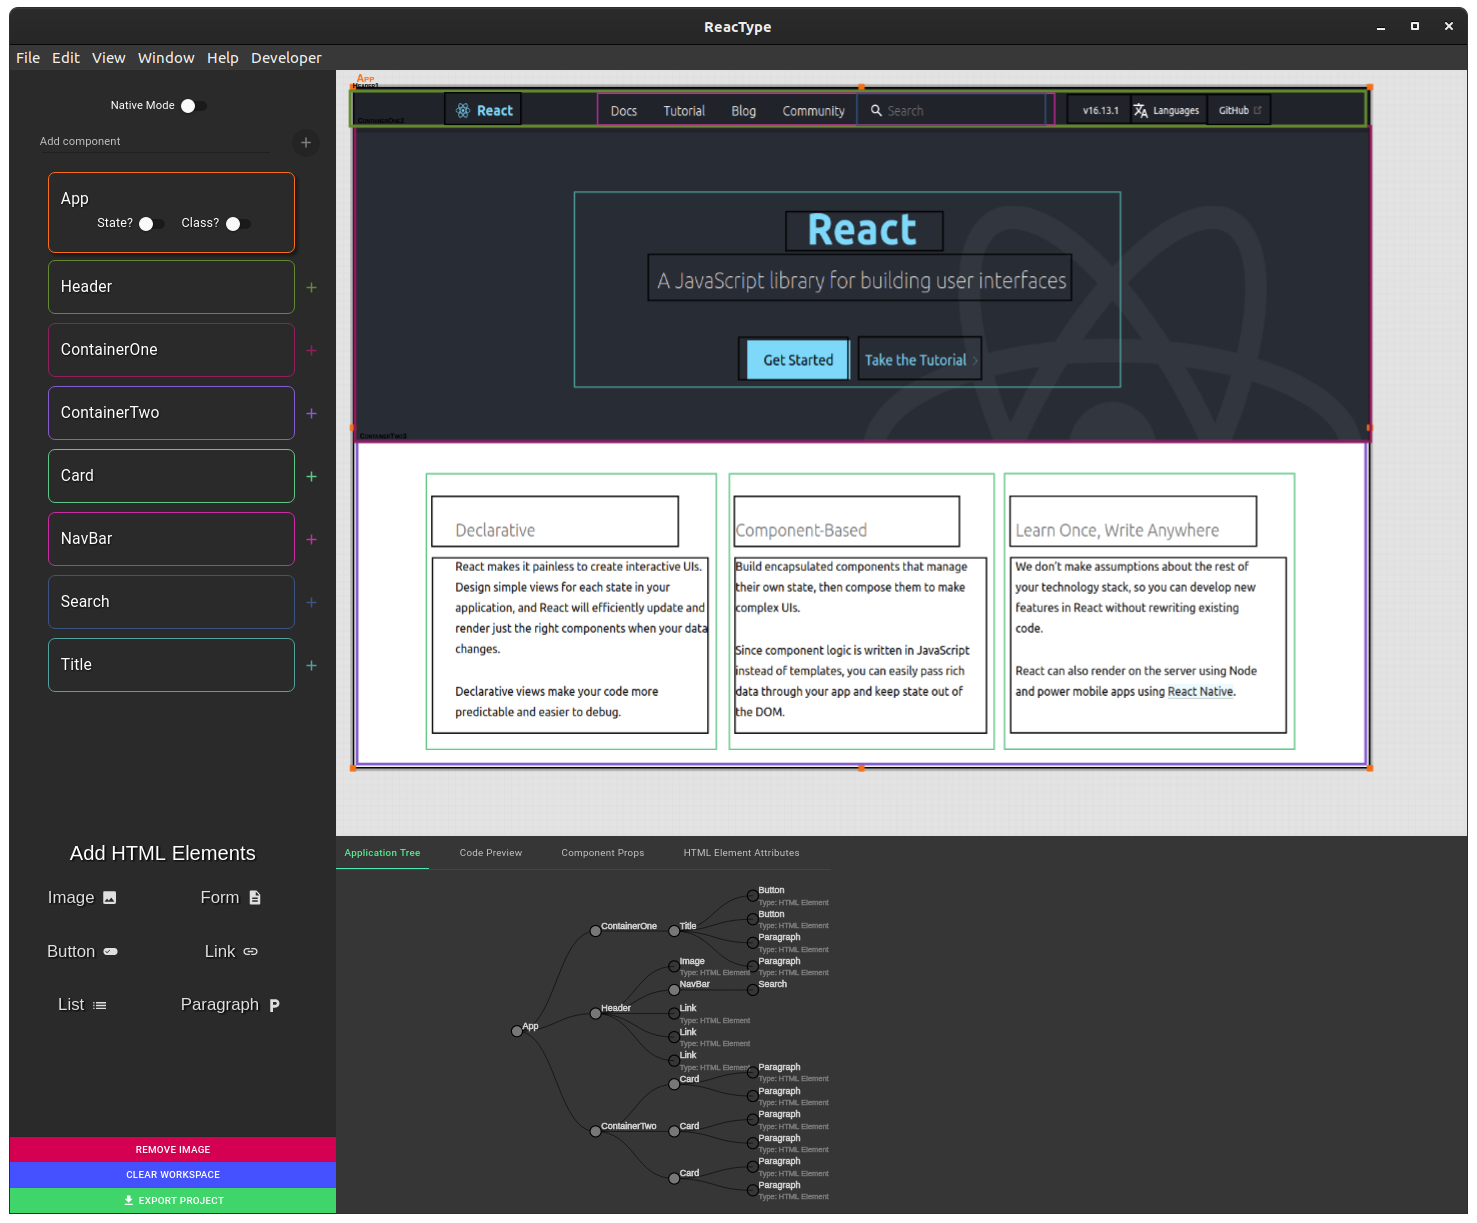Viewport: 1477px width, 1223px height.
Task: Open the View menu
Action: pos(109,58)
